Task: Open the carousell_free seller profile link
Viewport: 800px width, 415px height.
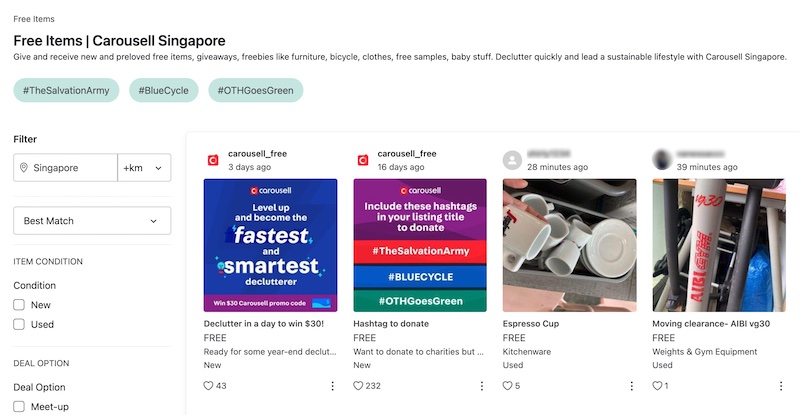Action: [257, 154]
